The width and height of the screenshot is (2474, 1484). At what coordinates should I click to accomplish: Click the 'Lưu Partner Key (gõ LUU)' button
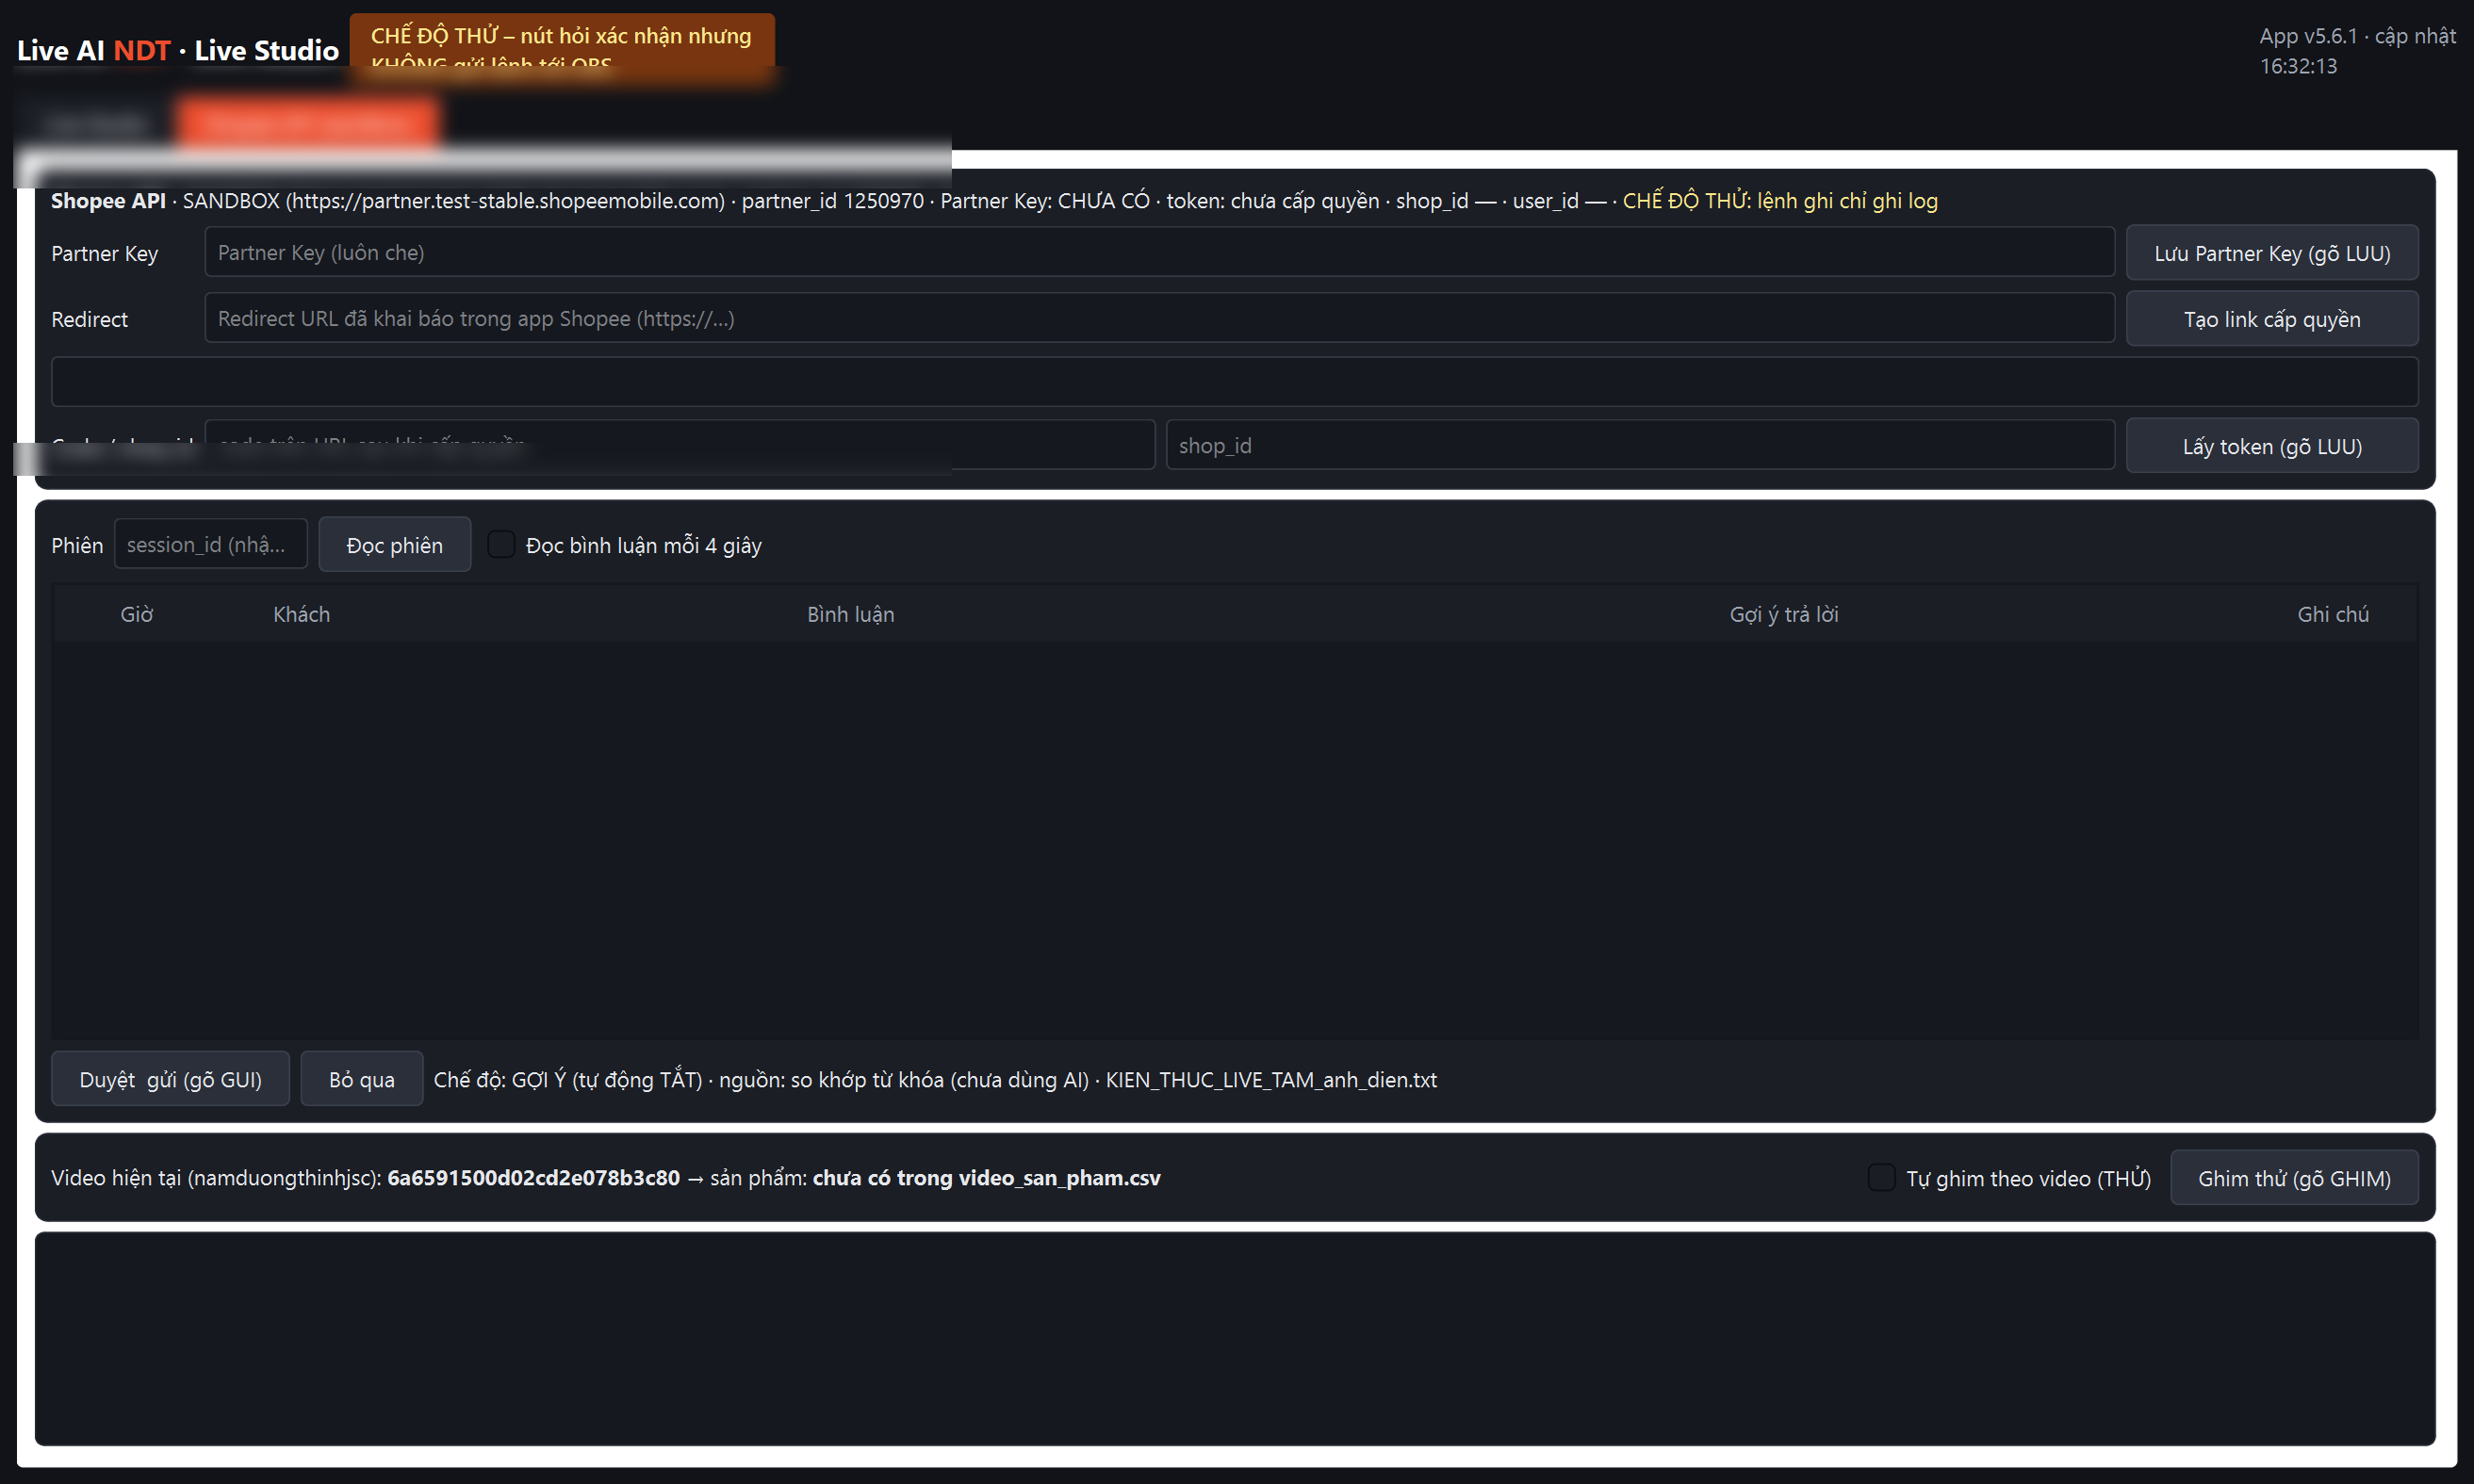2272,253
